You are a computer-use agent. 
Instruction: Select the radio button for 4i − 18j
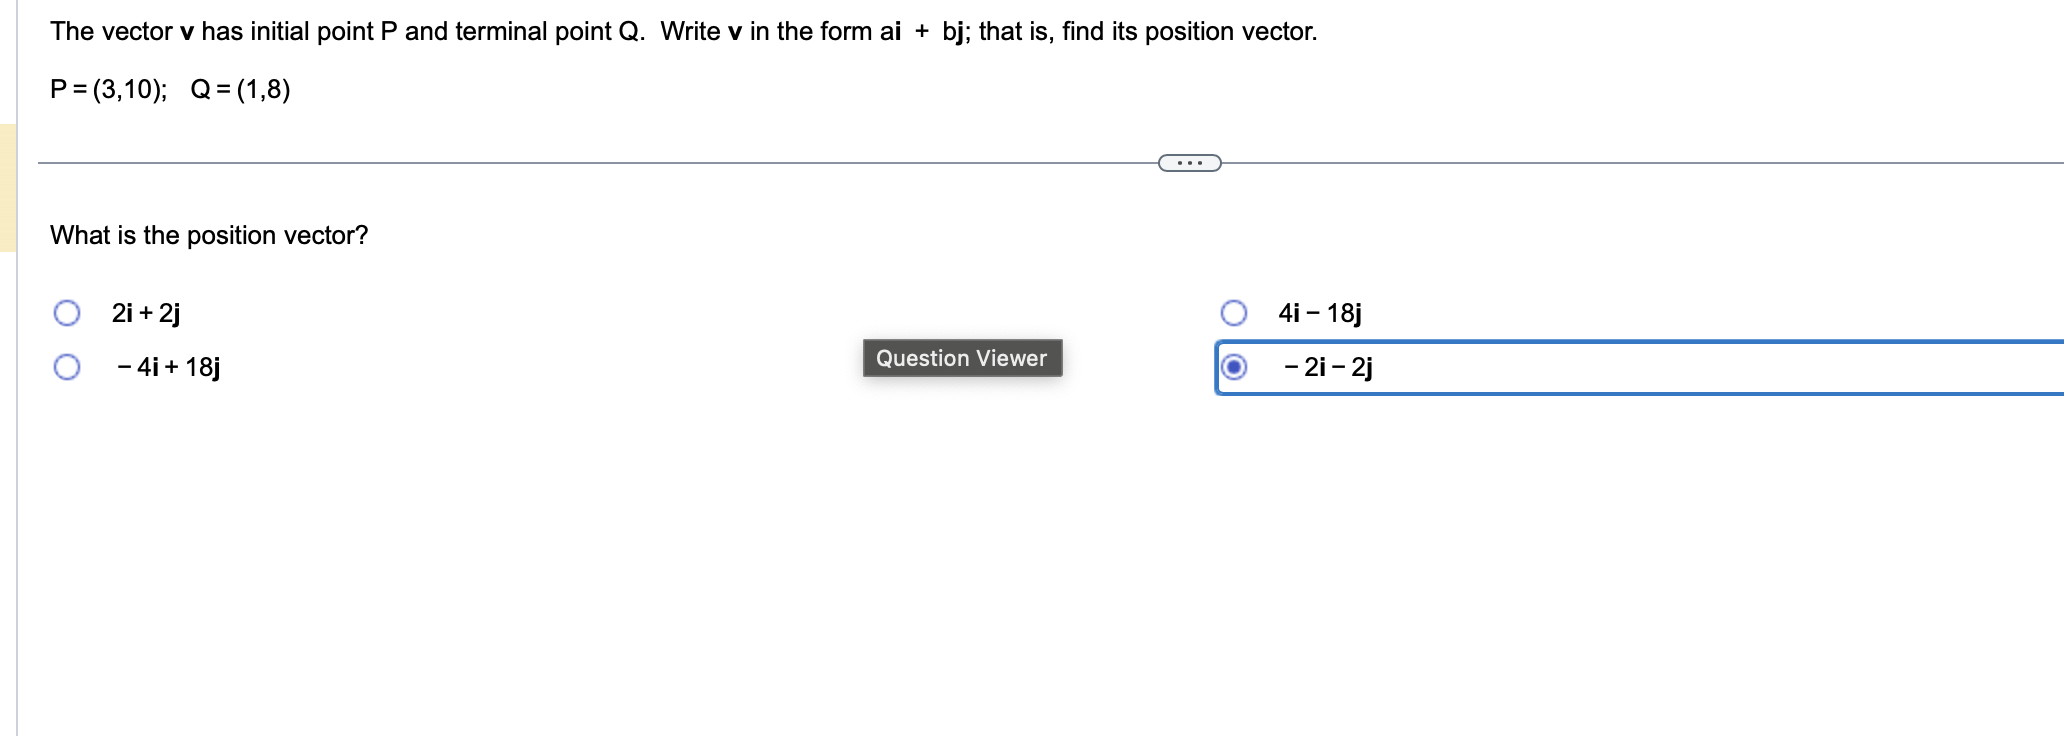[1235, 313]
